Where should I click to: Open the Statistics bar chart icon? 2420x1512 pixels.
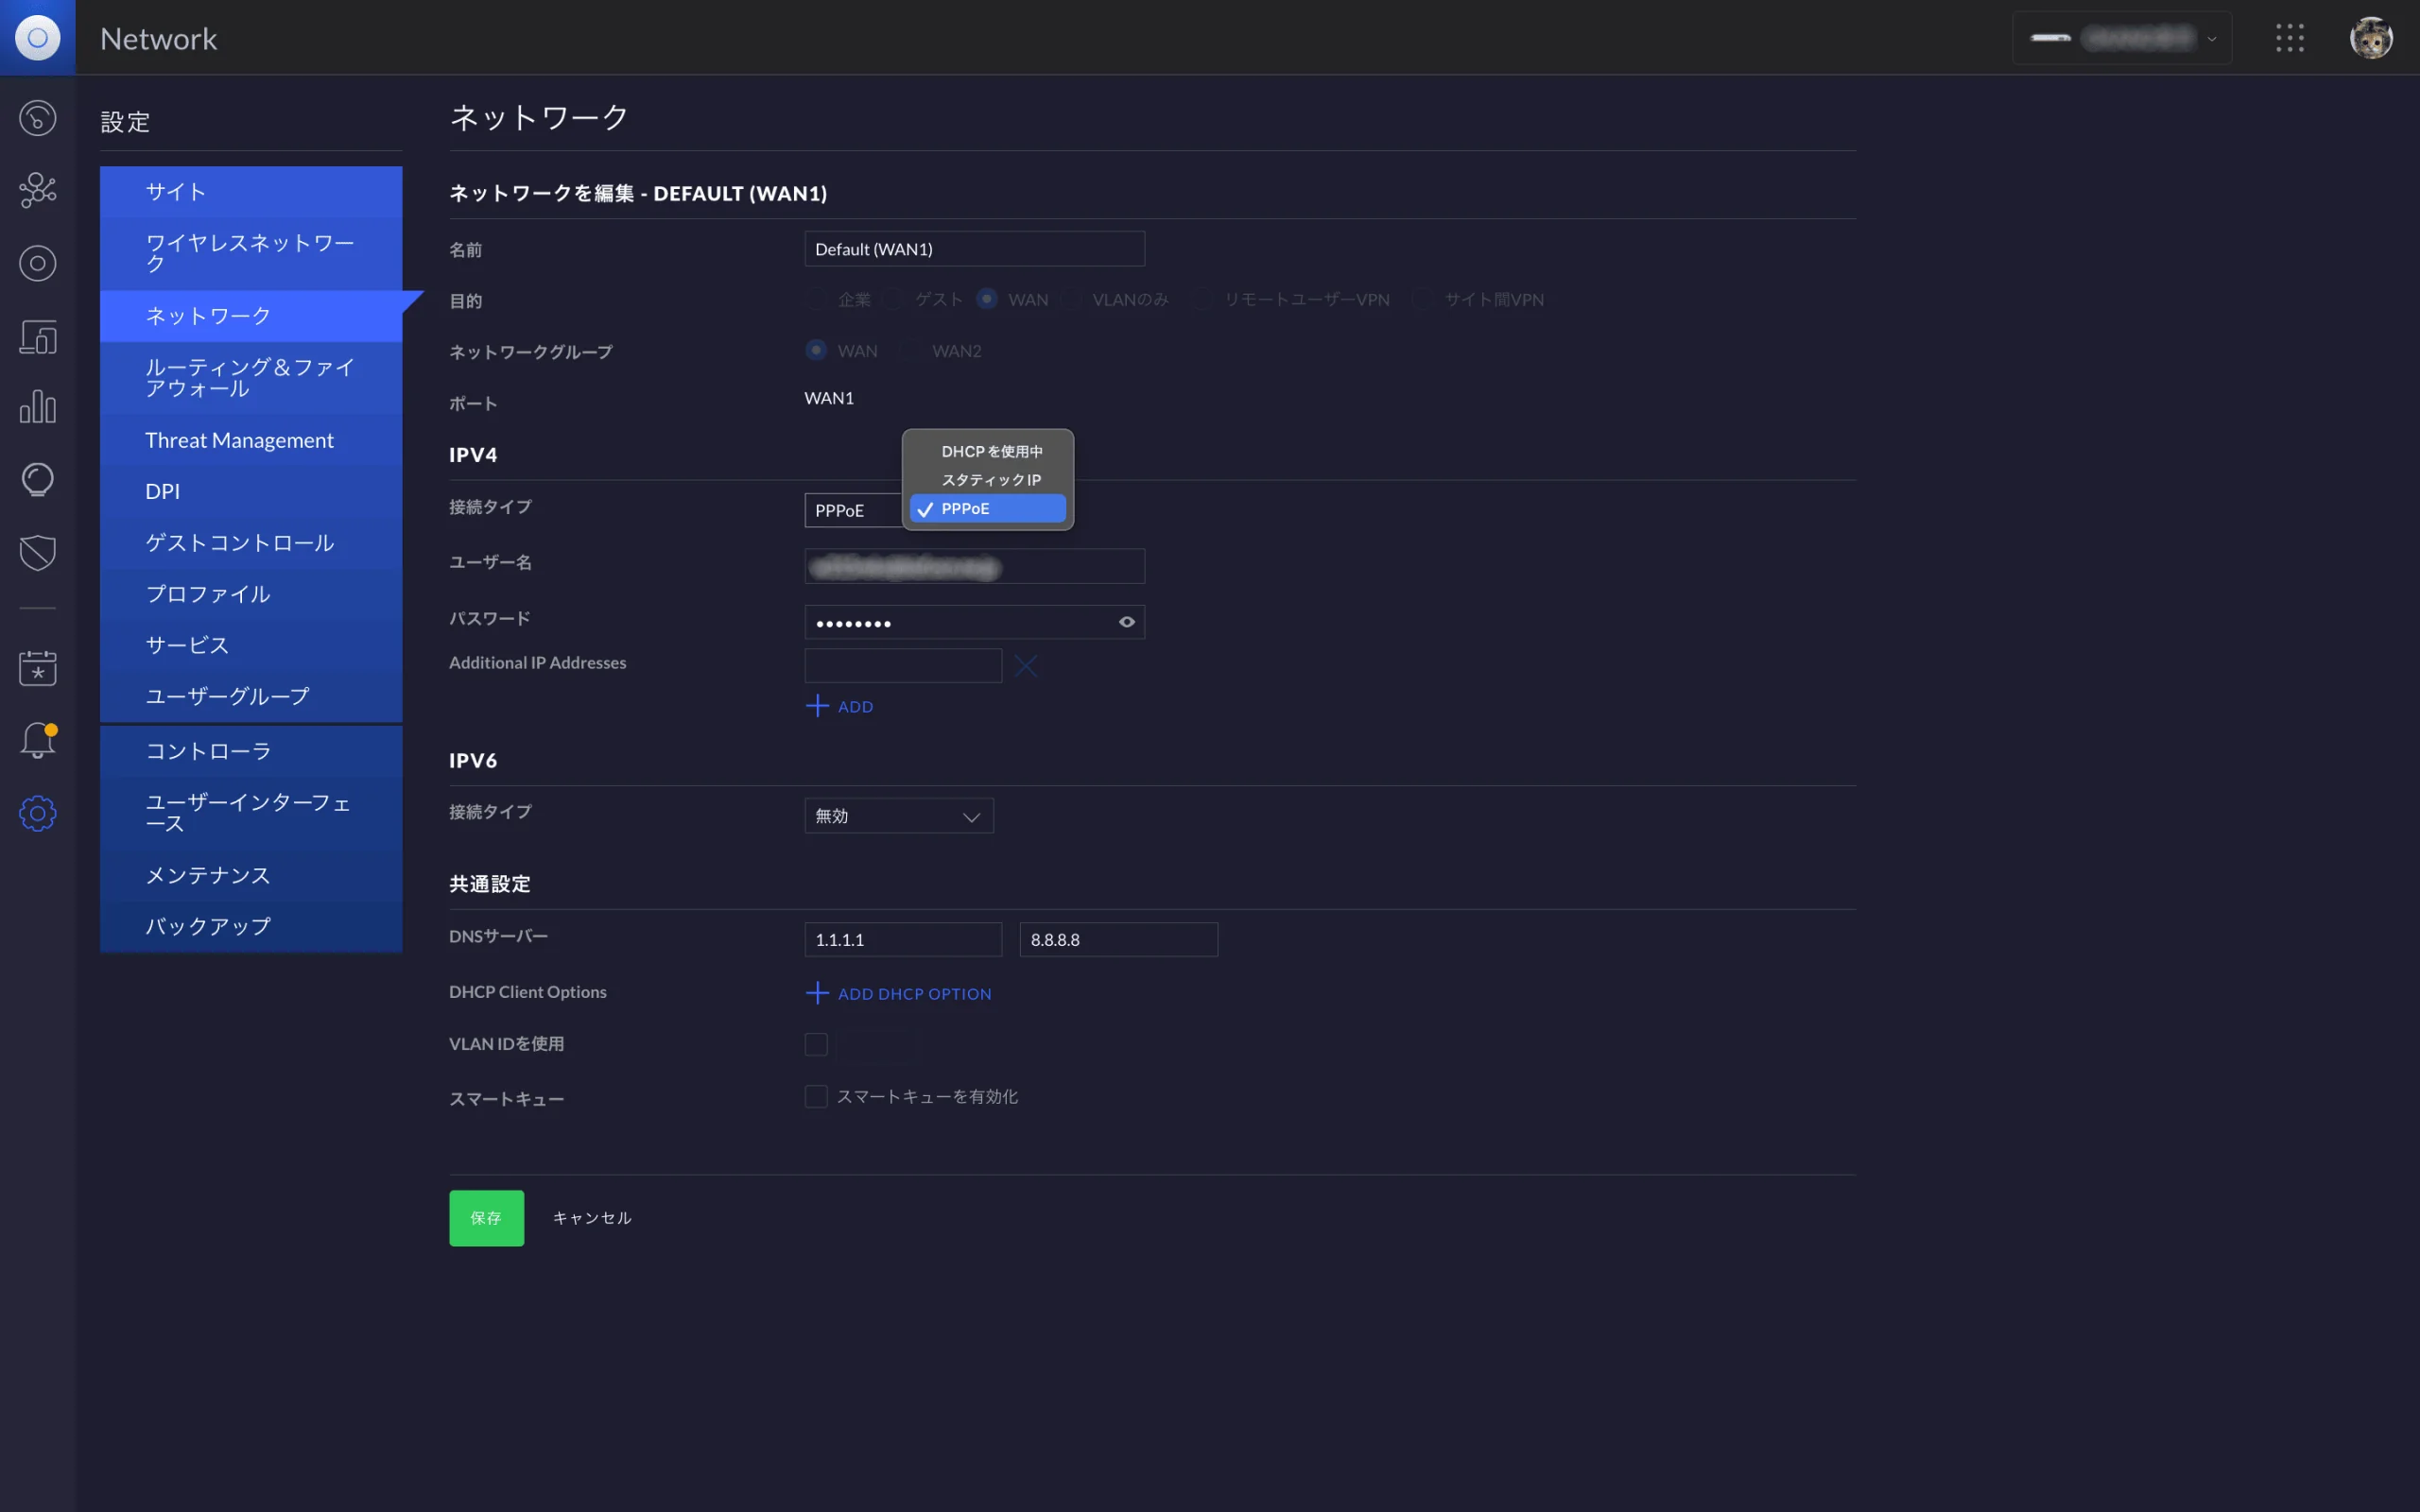38,407
